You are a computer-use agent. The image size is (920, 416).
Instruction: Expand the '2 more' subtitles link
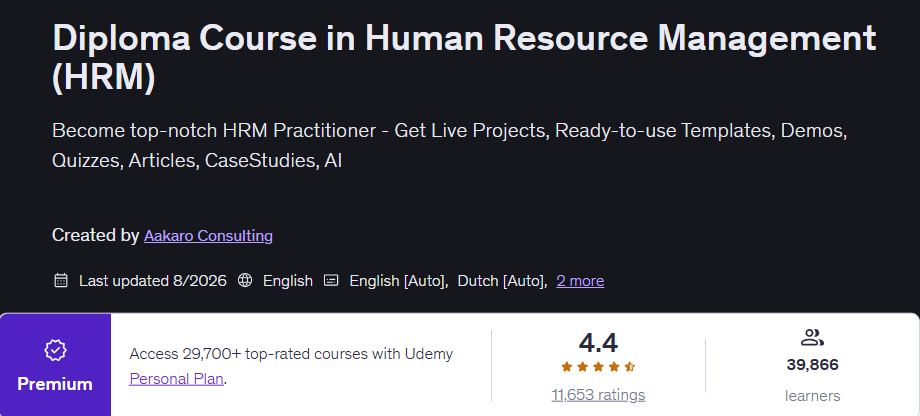[580, 281]
